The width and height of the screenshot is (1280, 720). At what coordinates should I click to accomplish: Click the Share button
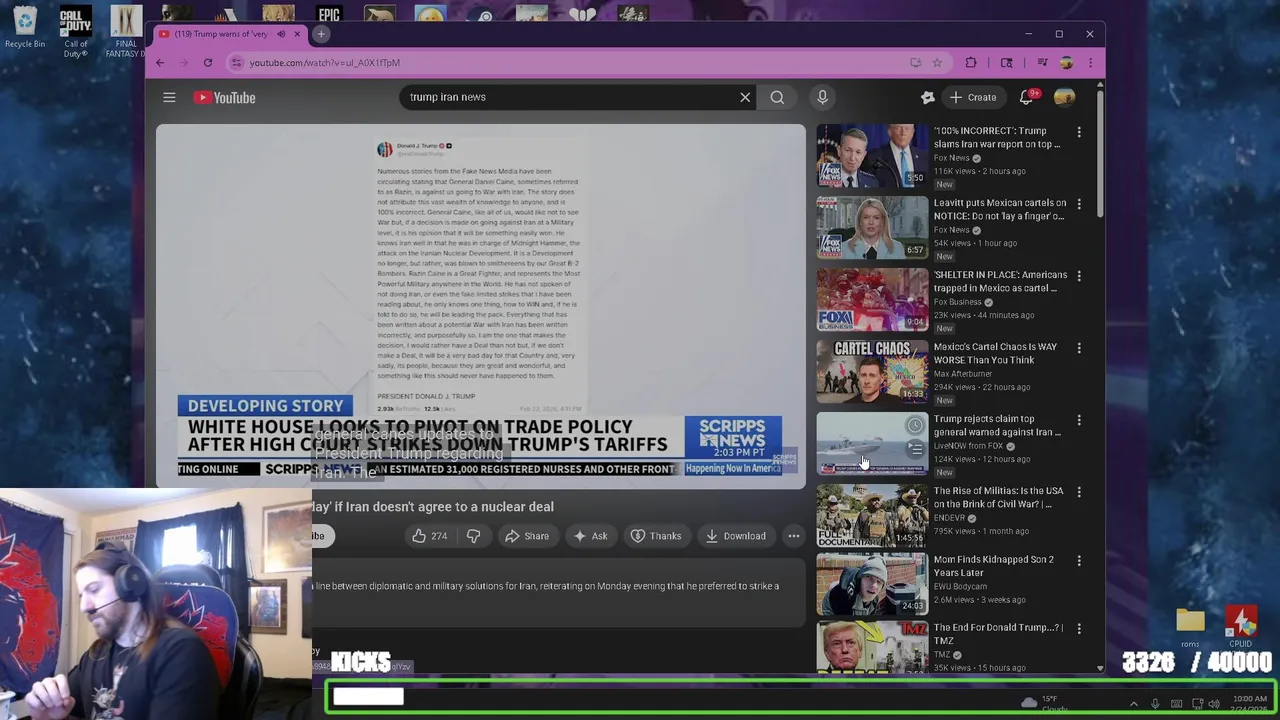coord(527,536)
